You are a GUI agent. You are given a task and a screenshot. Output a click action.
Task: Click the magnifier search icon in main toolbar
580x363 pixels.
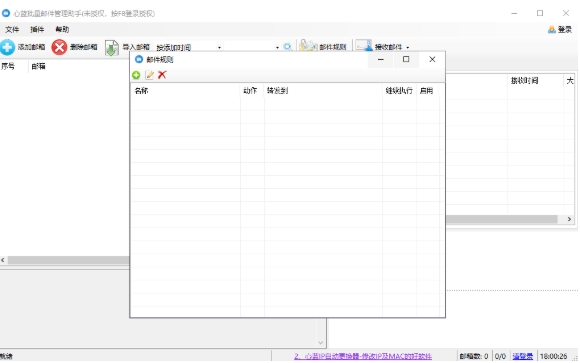287,47
